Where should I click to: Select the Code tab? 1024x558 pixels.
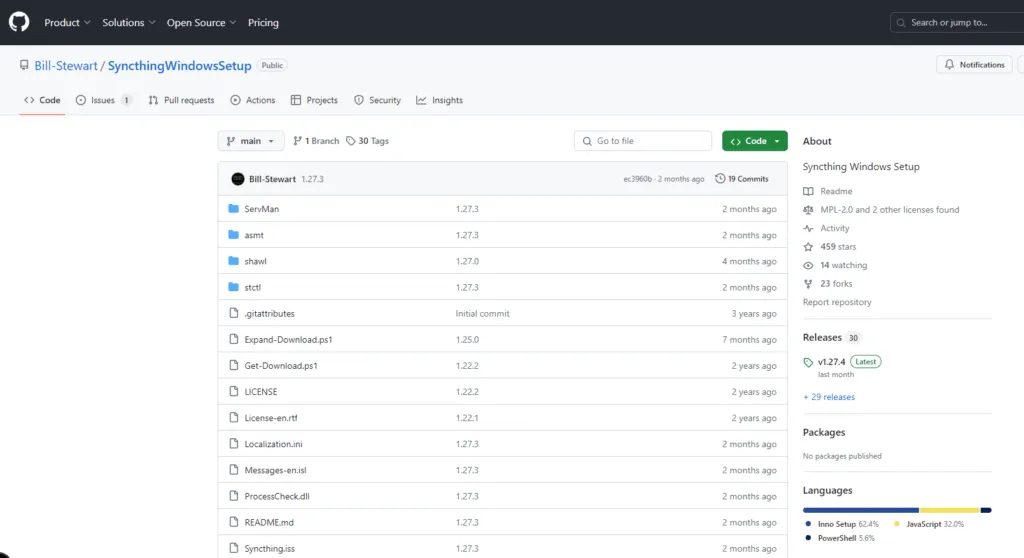coord(42,100)
